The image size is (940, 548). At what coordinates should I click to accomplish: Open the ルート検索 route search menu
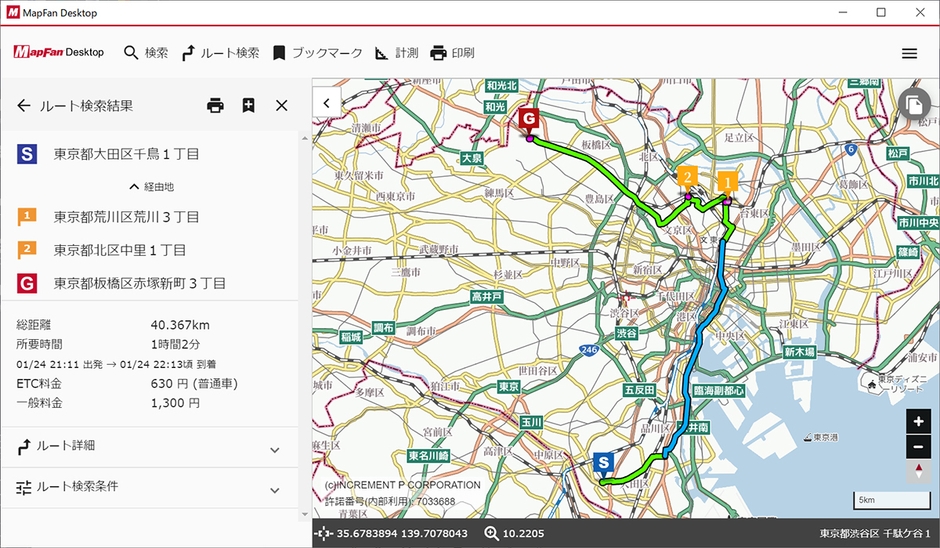(x=220, y=53)
